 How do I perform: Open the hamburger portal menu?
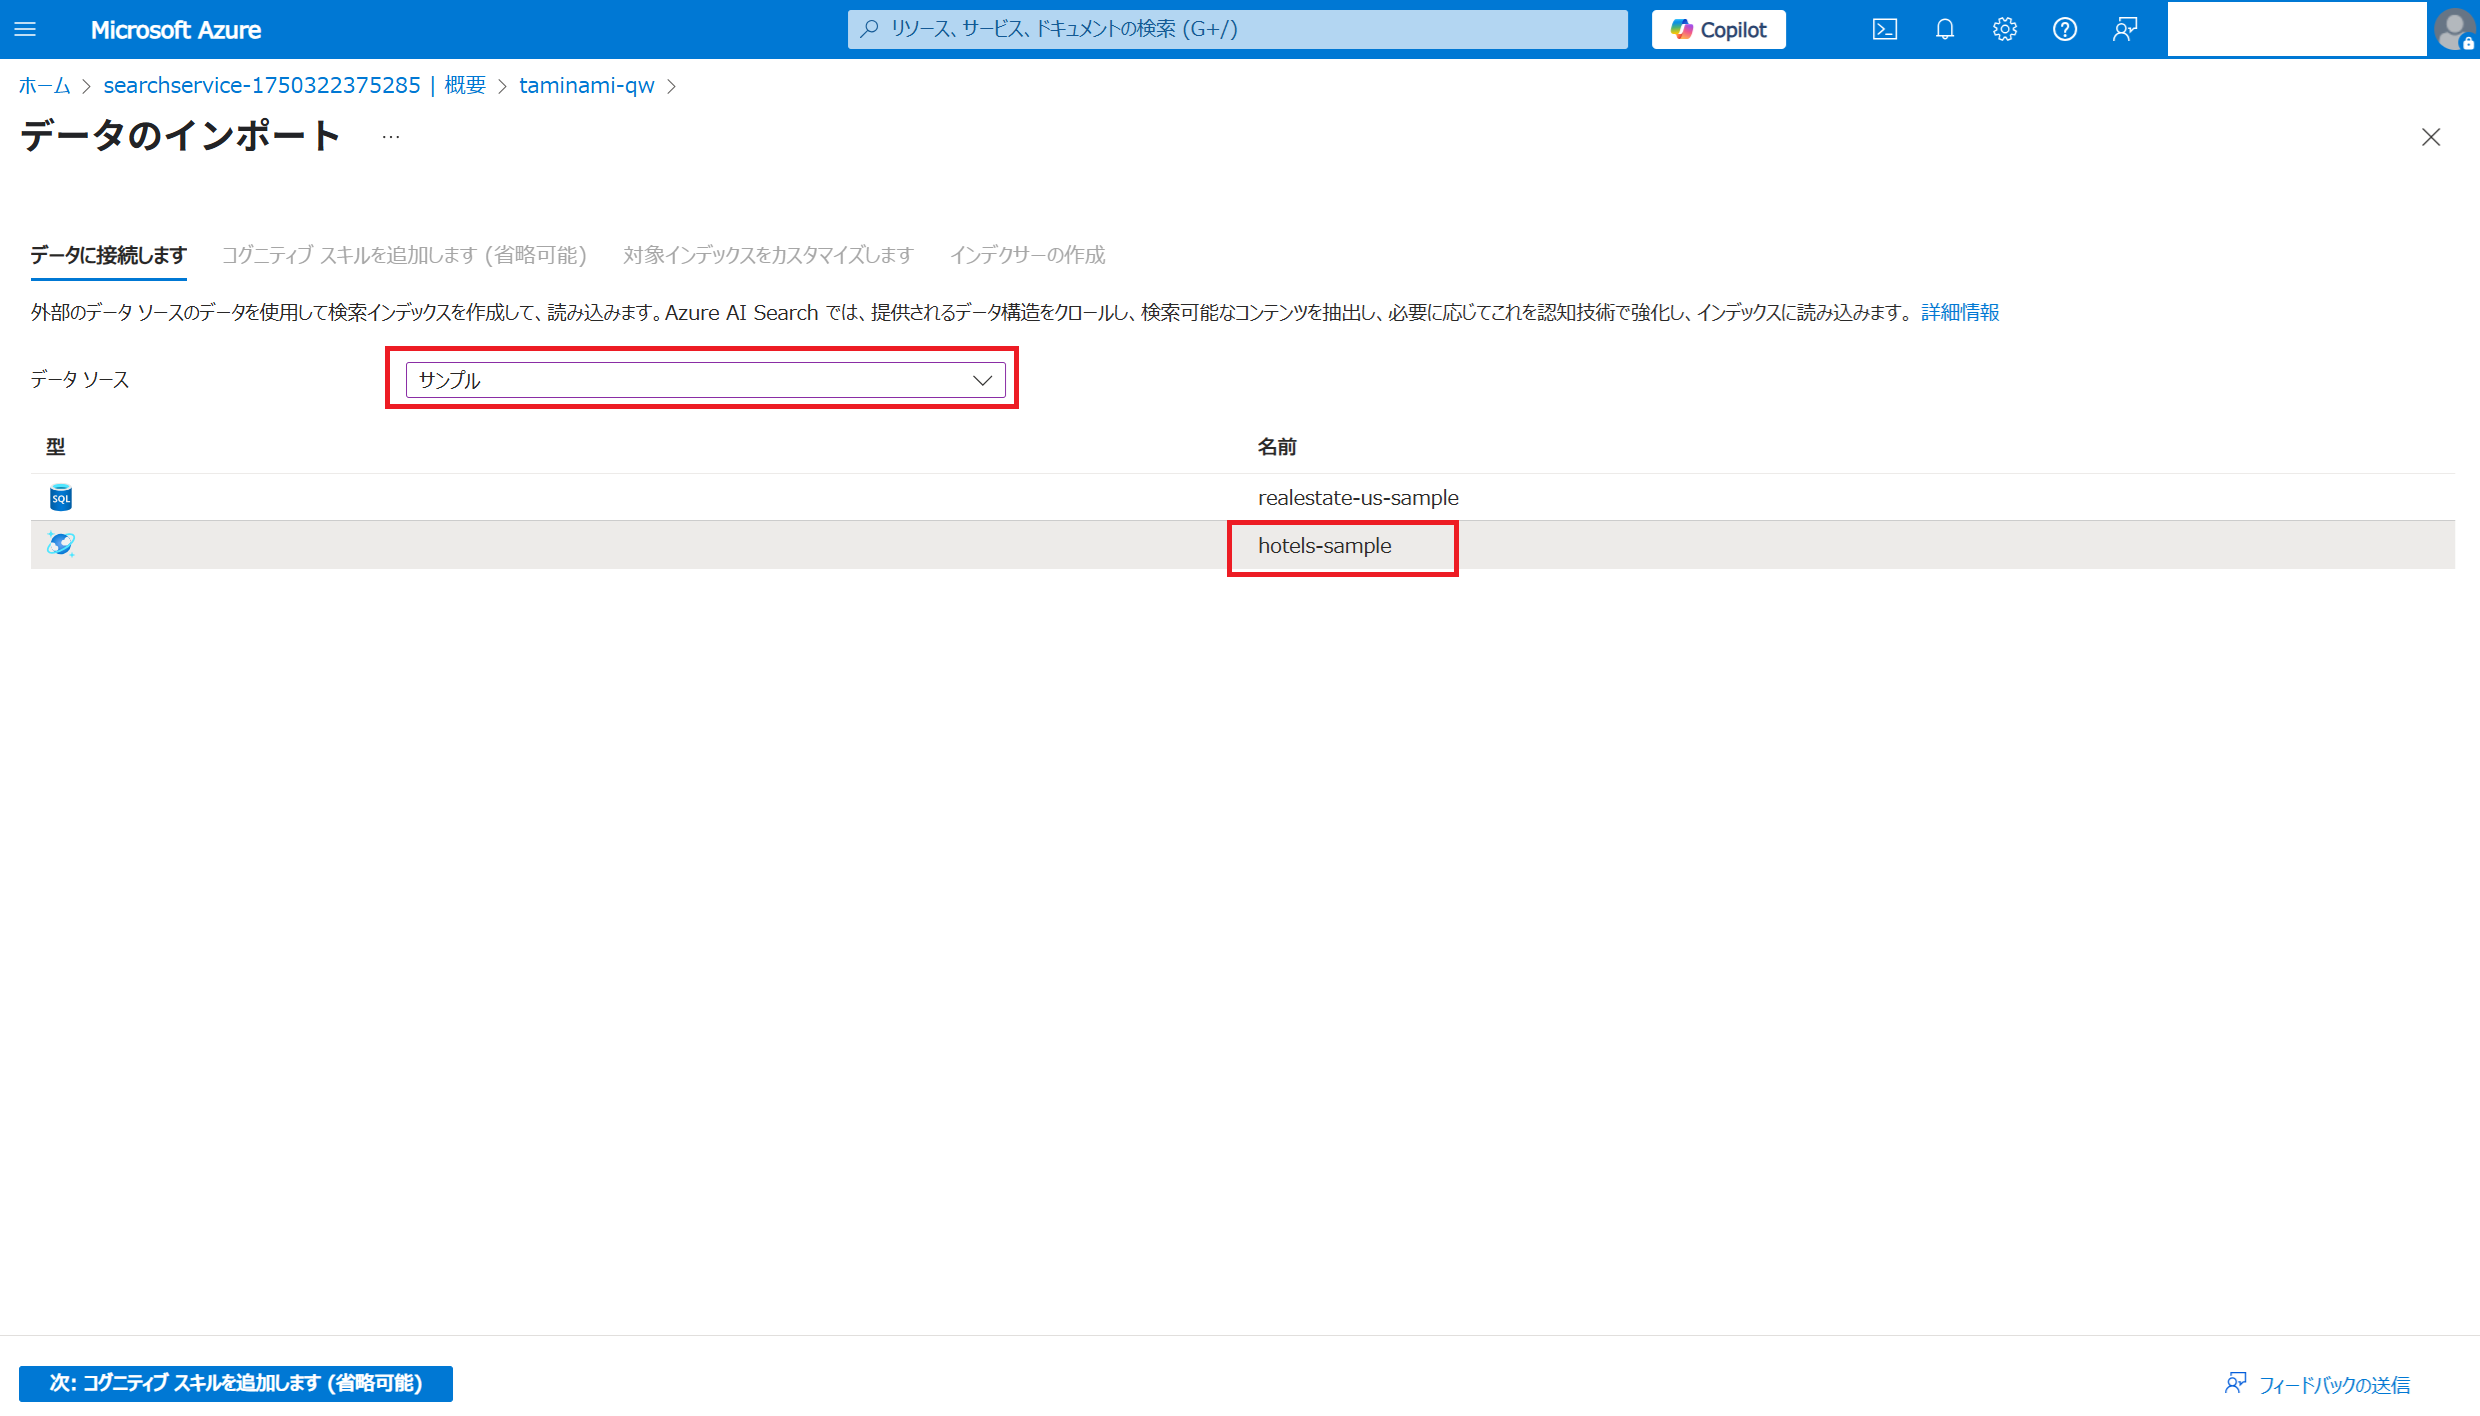point(25,29)
